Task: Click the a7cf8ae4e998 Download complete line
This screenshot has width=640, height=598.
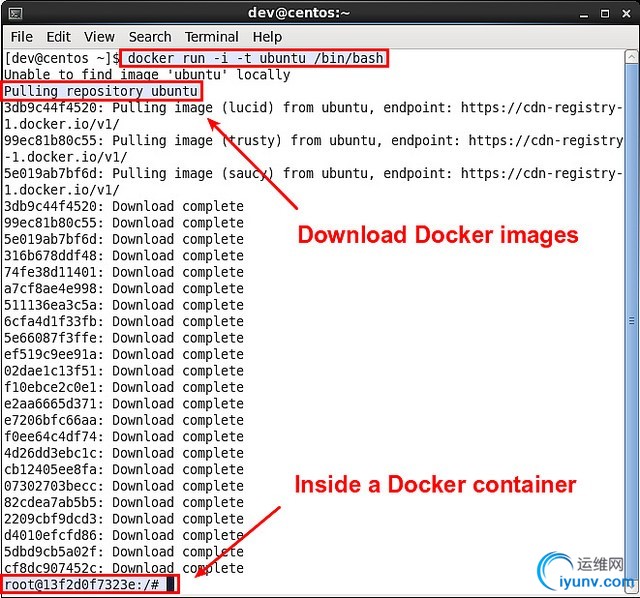Action: 124,289
